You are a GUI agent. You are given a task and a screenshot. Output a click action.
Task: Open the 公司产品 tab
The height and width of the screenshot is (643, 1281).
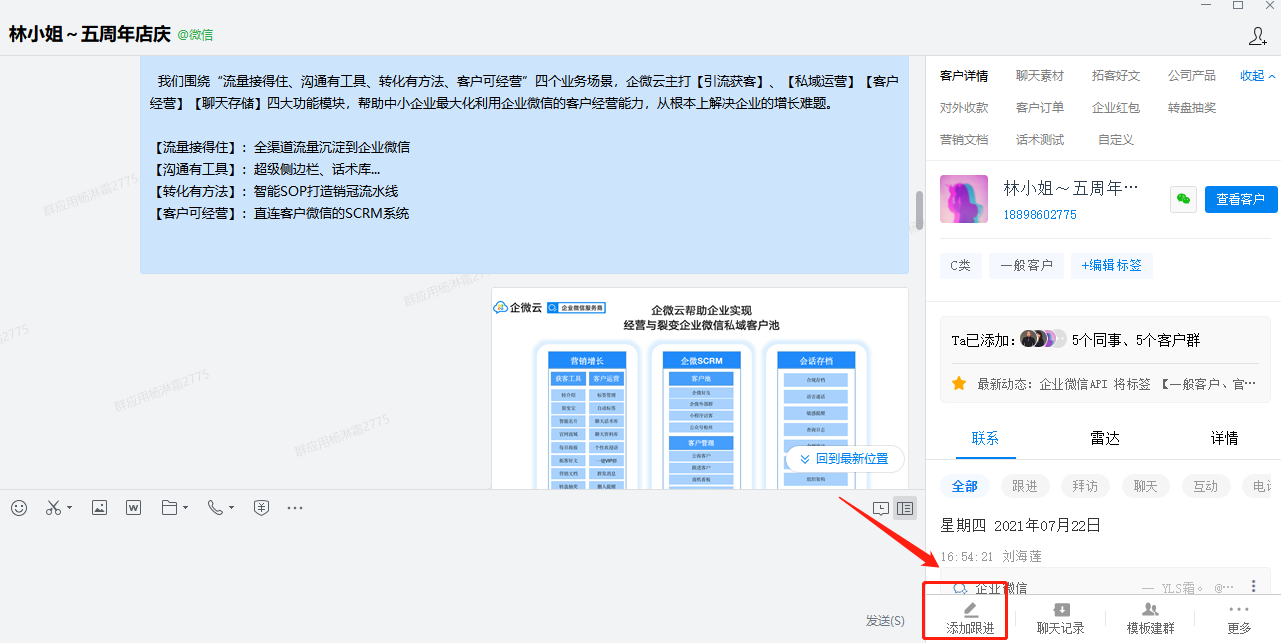1192,76
